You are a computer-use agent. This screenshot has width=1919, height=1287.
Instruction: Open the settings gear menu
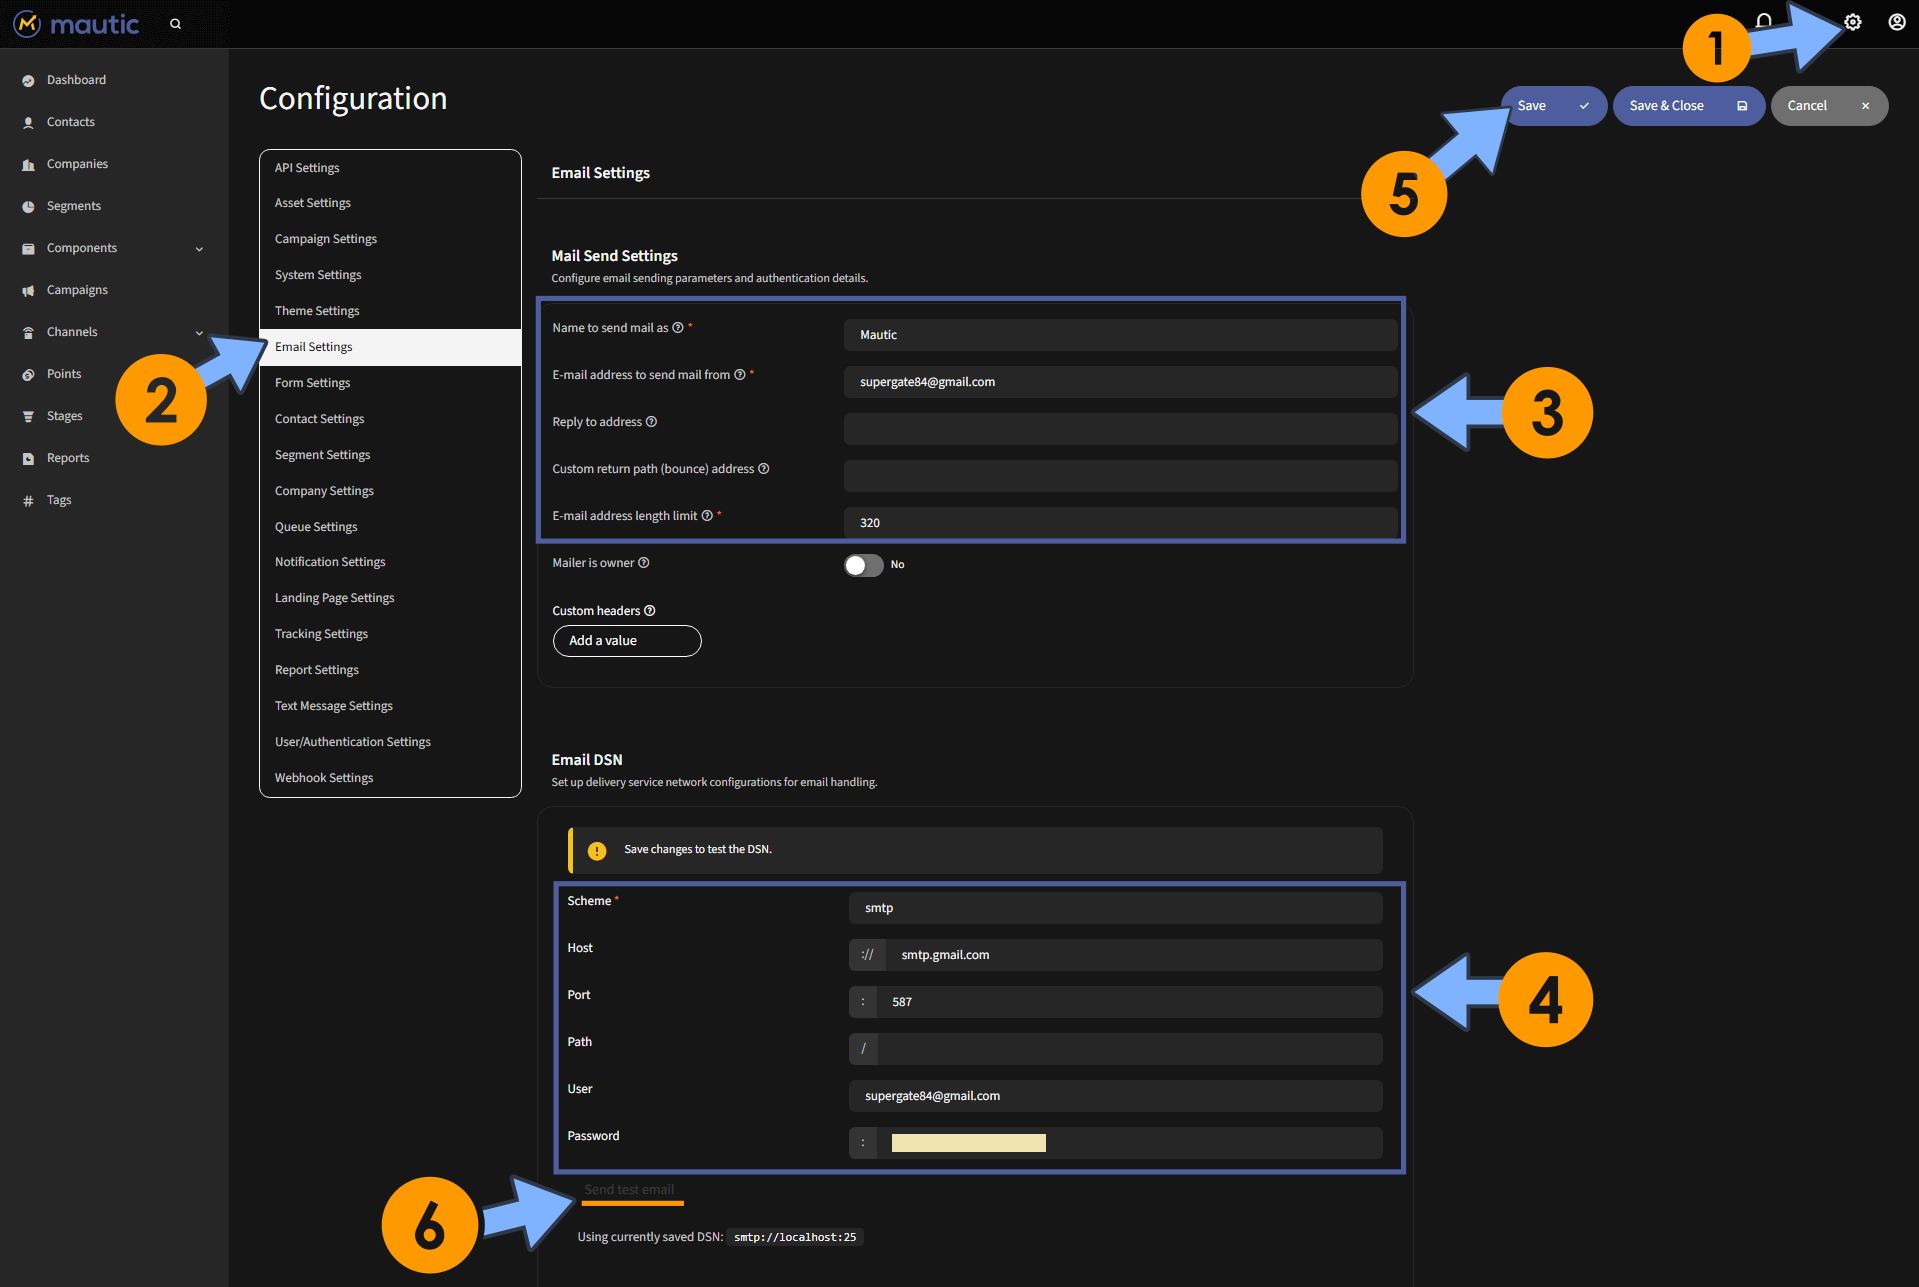[1853, 22]
